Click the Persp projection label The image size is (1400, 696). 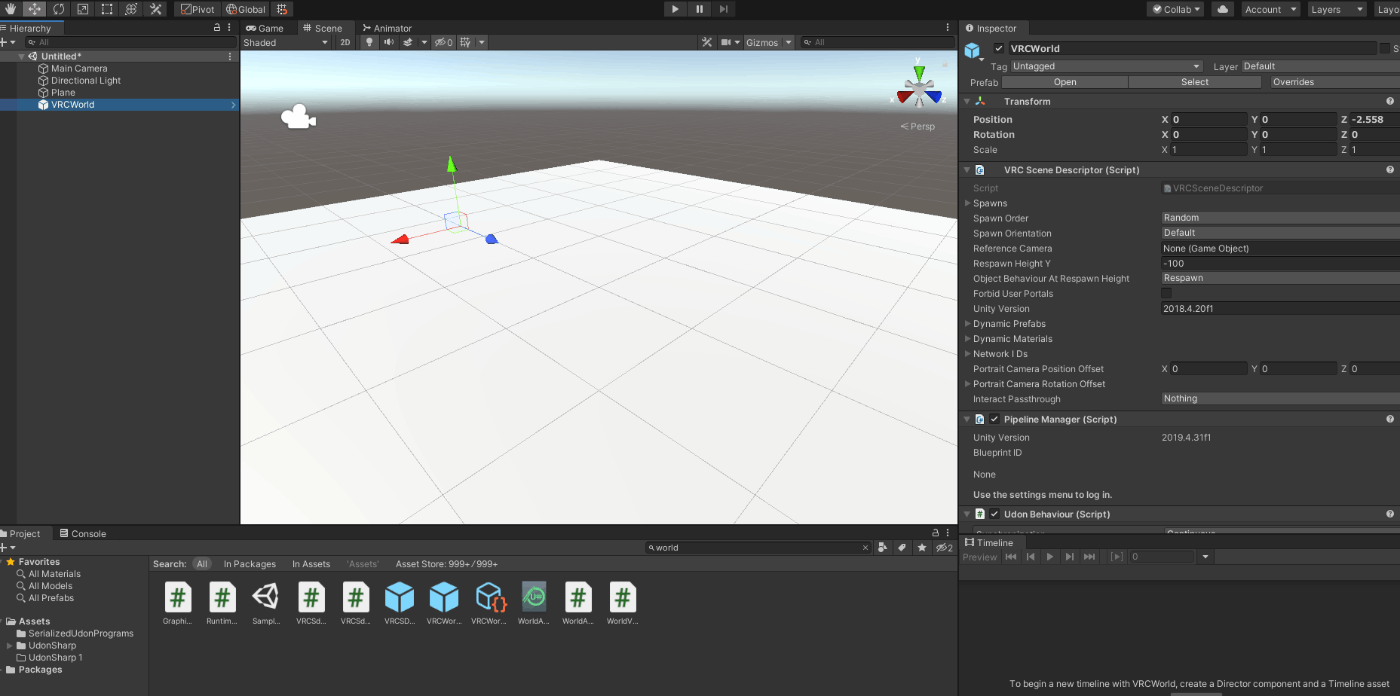(917, 126)
